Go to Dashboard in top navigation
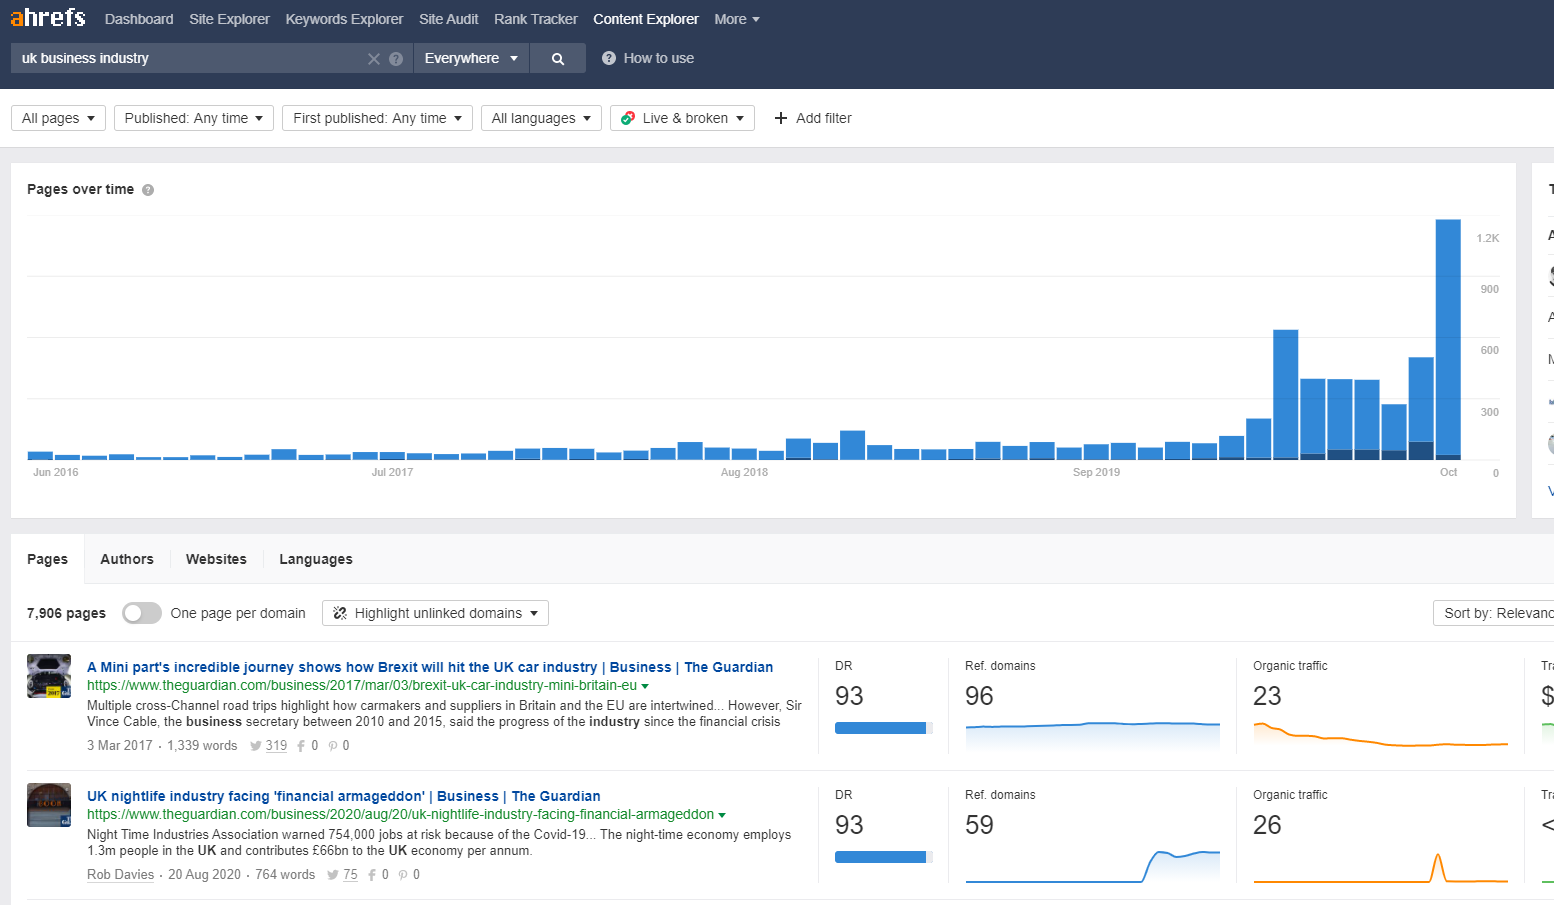The image size is (1554, 905). click(x=139, y=19)
